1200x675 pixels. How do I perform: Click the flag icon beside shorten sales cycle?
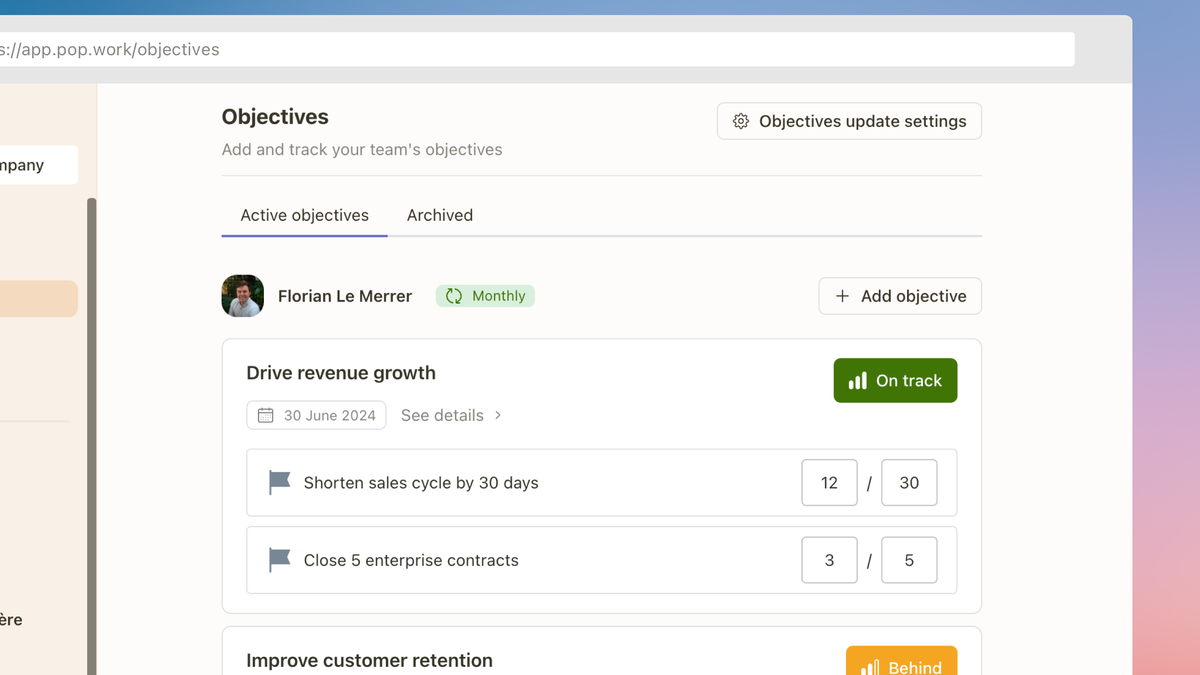[278, 482]
